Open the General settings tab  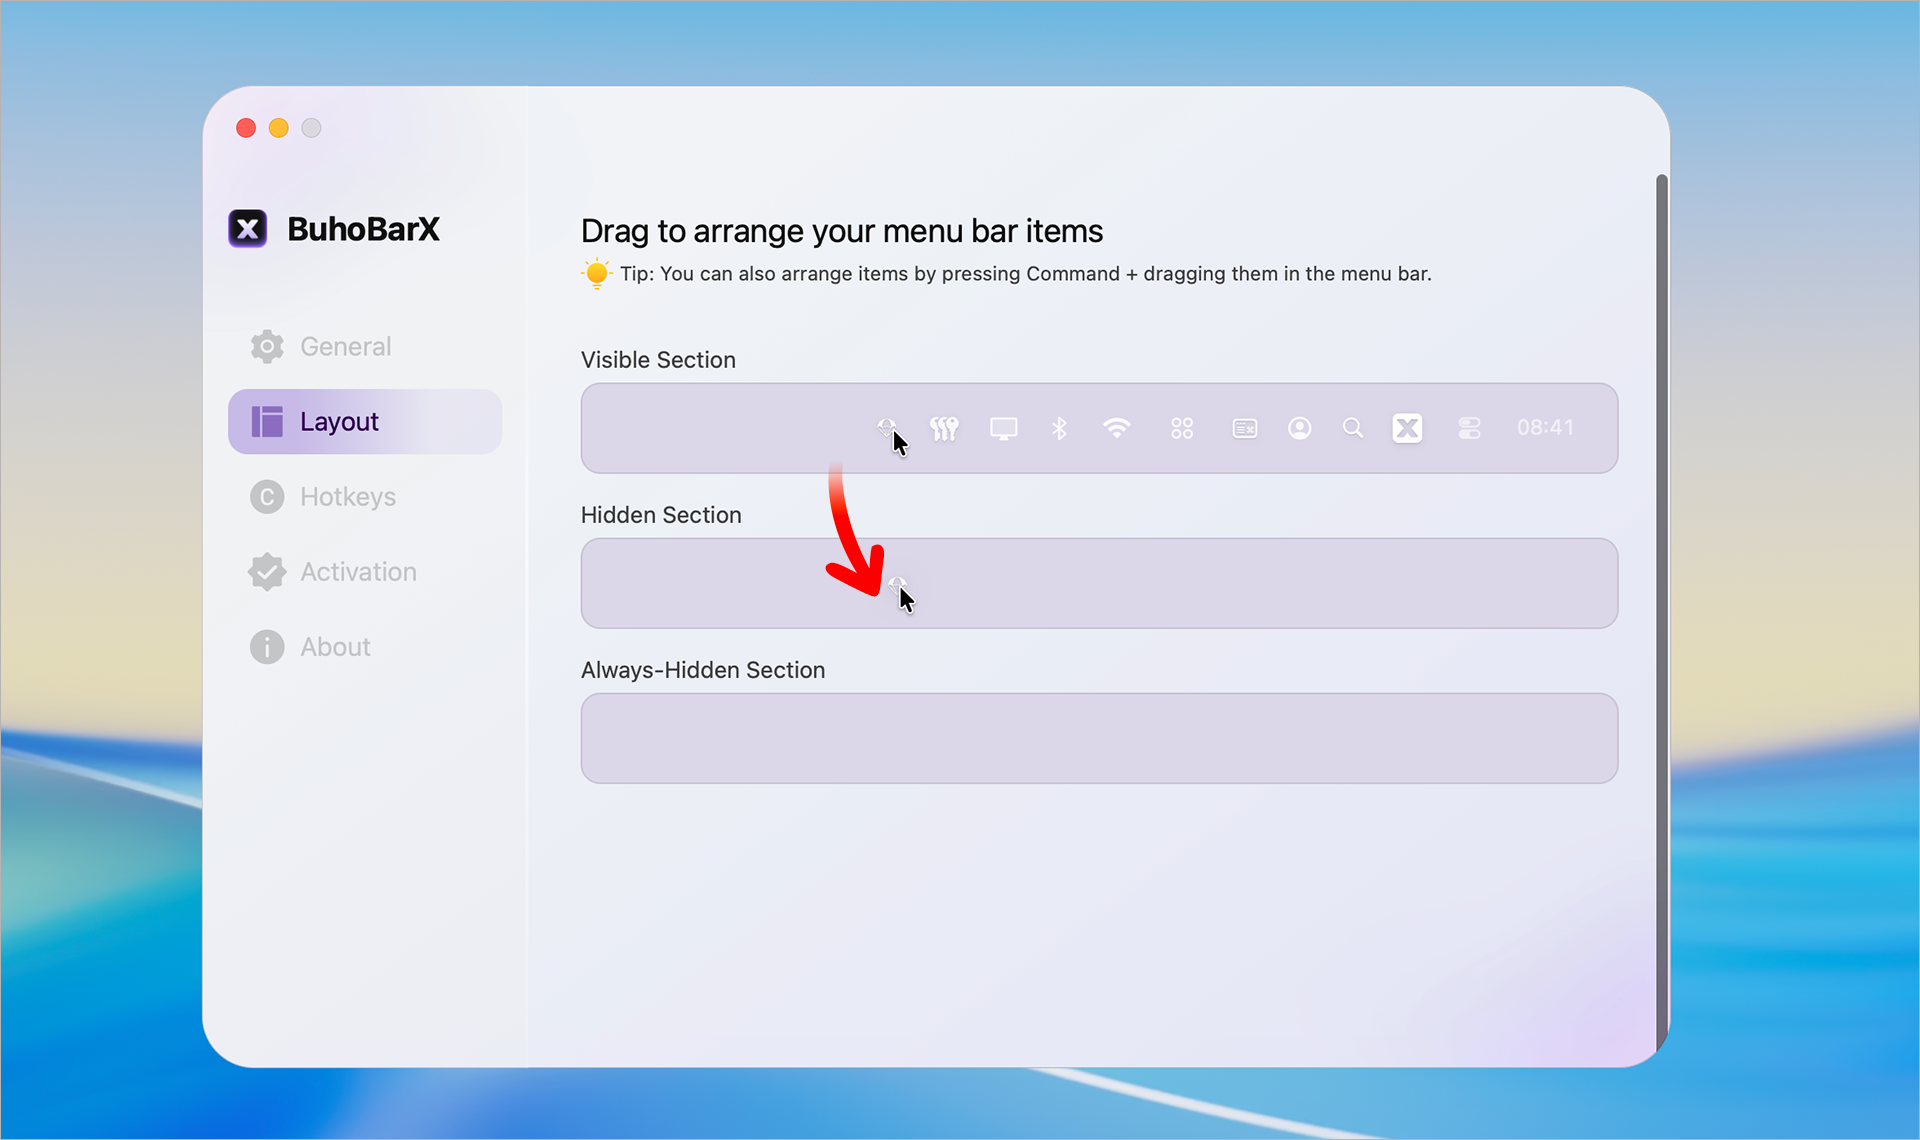345,347
